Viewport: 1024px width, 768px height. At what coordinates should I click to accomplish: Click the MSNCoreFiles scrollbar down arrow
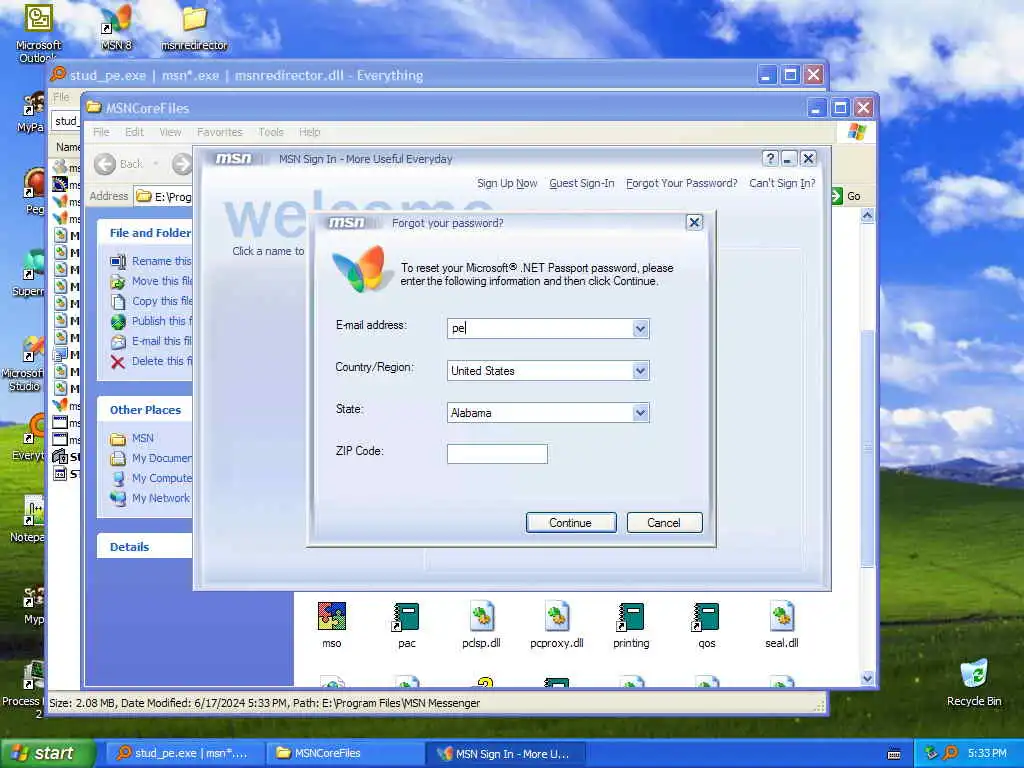[x=867, y=679]
